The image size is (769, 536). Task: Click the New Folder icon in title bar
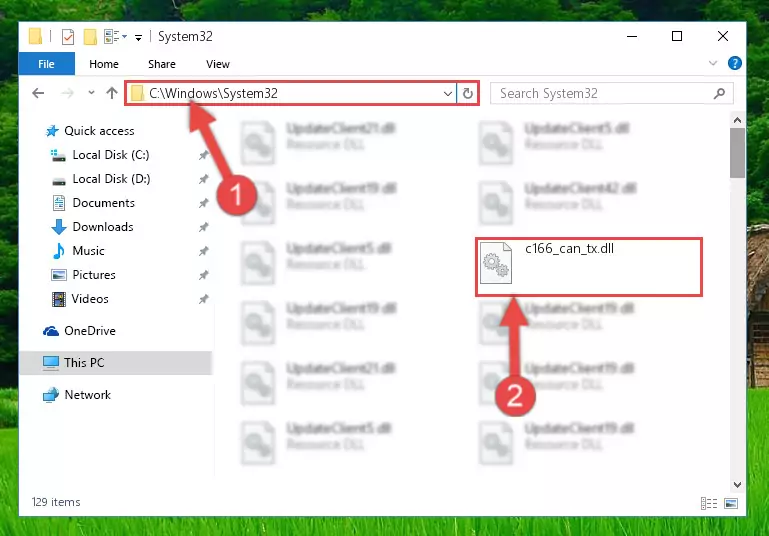pyautogui.click(x=90, y=37)
